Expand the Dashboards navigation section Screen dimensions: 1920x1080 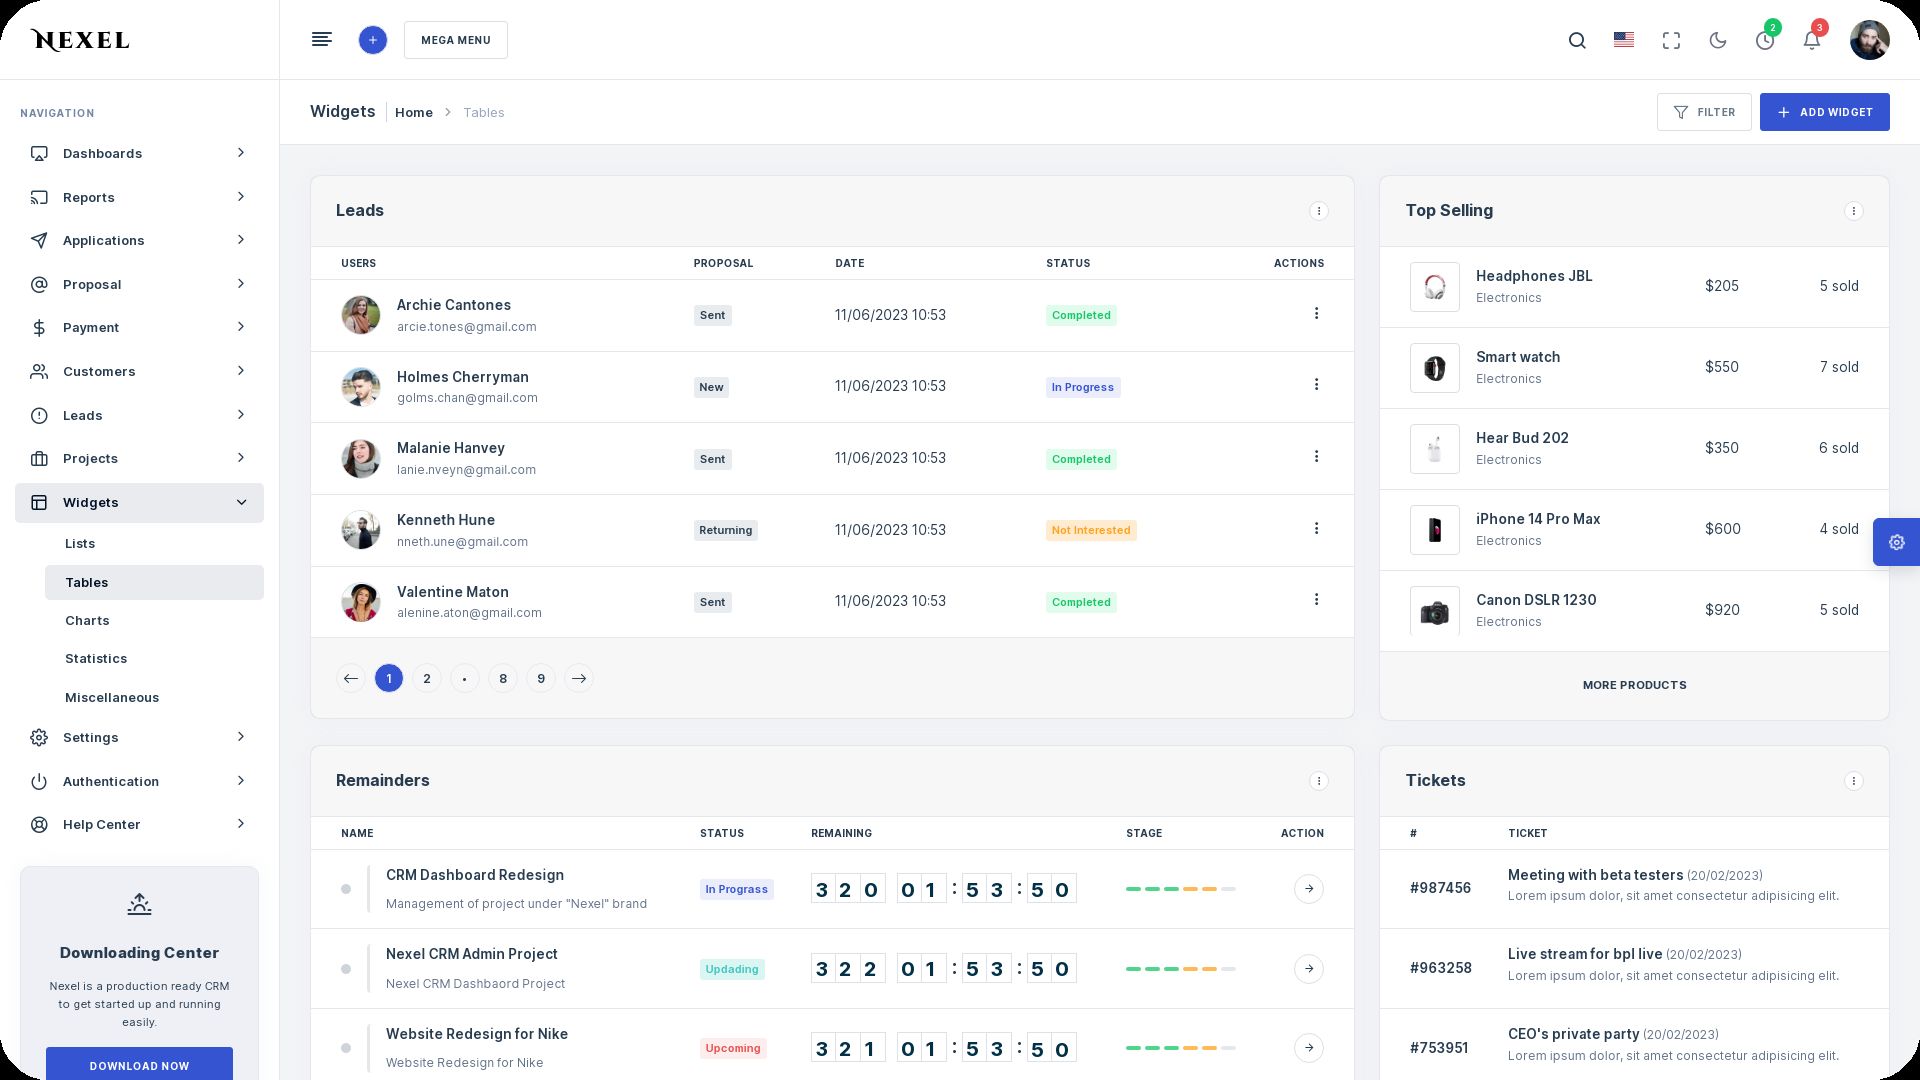(x=139, y=153)
